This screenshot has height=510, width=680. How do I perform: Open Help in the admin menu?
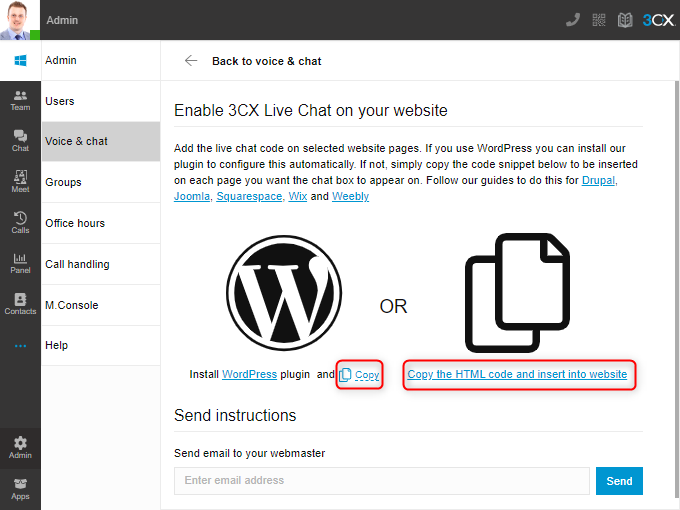coord(101,345)
